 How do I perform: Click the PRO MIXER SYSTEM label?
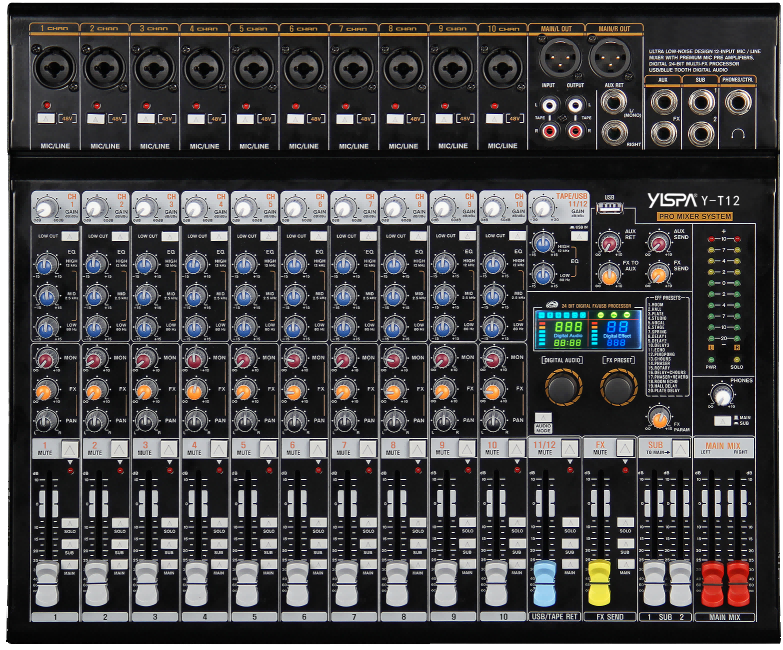[695, 217]
